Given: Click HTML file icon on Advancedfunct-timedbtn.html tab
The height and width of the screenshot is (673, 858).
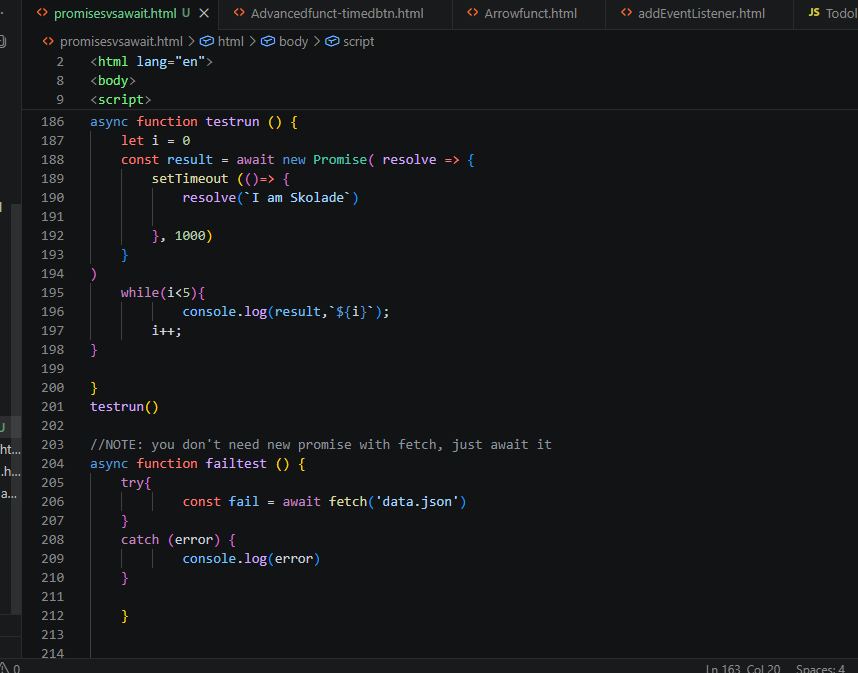Looking at the screenshot, I should (239, 13).
